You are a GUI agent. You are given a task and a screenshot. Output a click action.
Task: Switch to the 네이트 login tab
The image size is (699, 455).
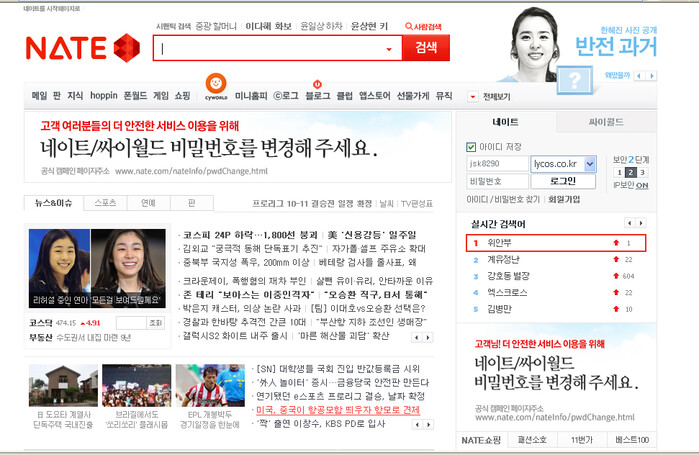point(506,122)
